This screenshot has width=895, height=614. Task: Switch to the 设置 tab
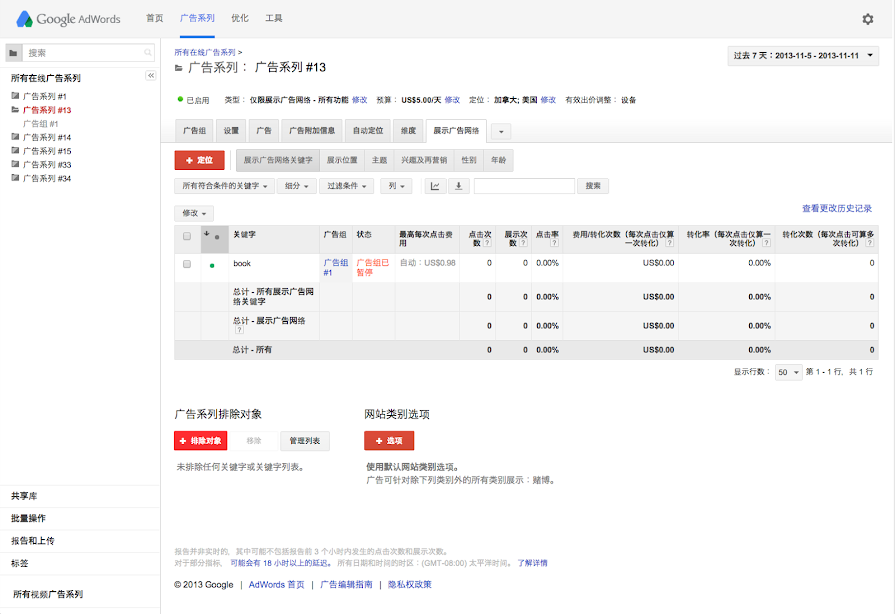(x=231, y=131)
